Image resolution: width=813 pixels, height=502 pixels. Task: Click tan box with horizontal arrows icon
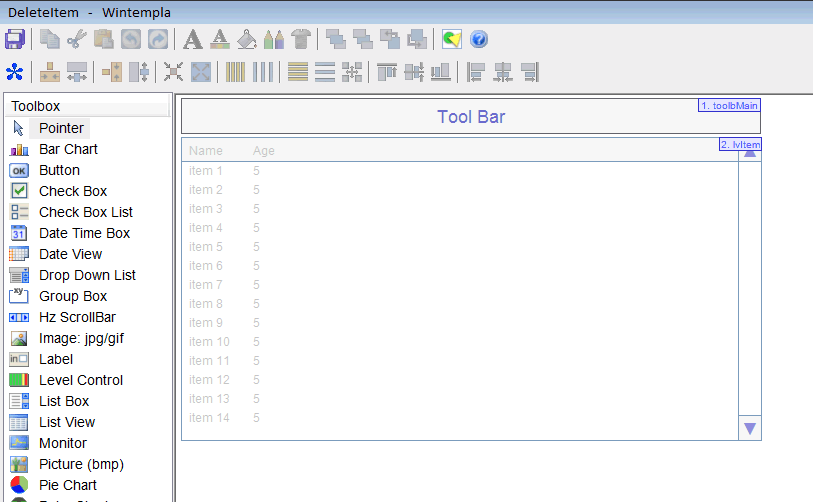coord(50,72)
